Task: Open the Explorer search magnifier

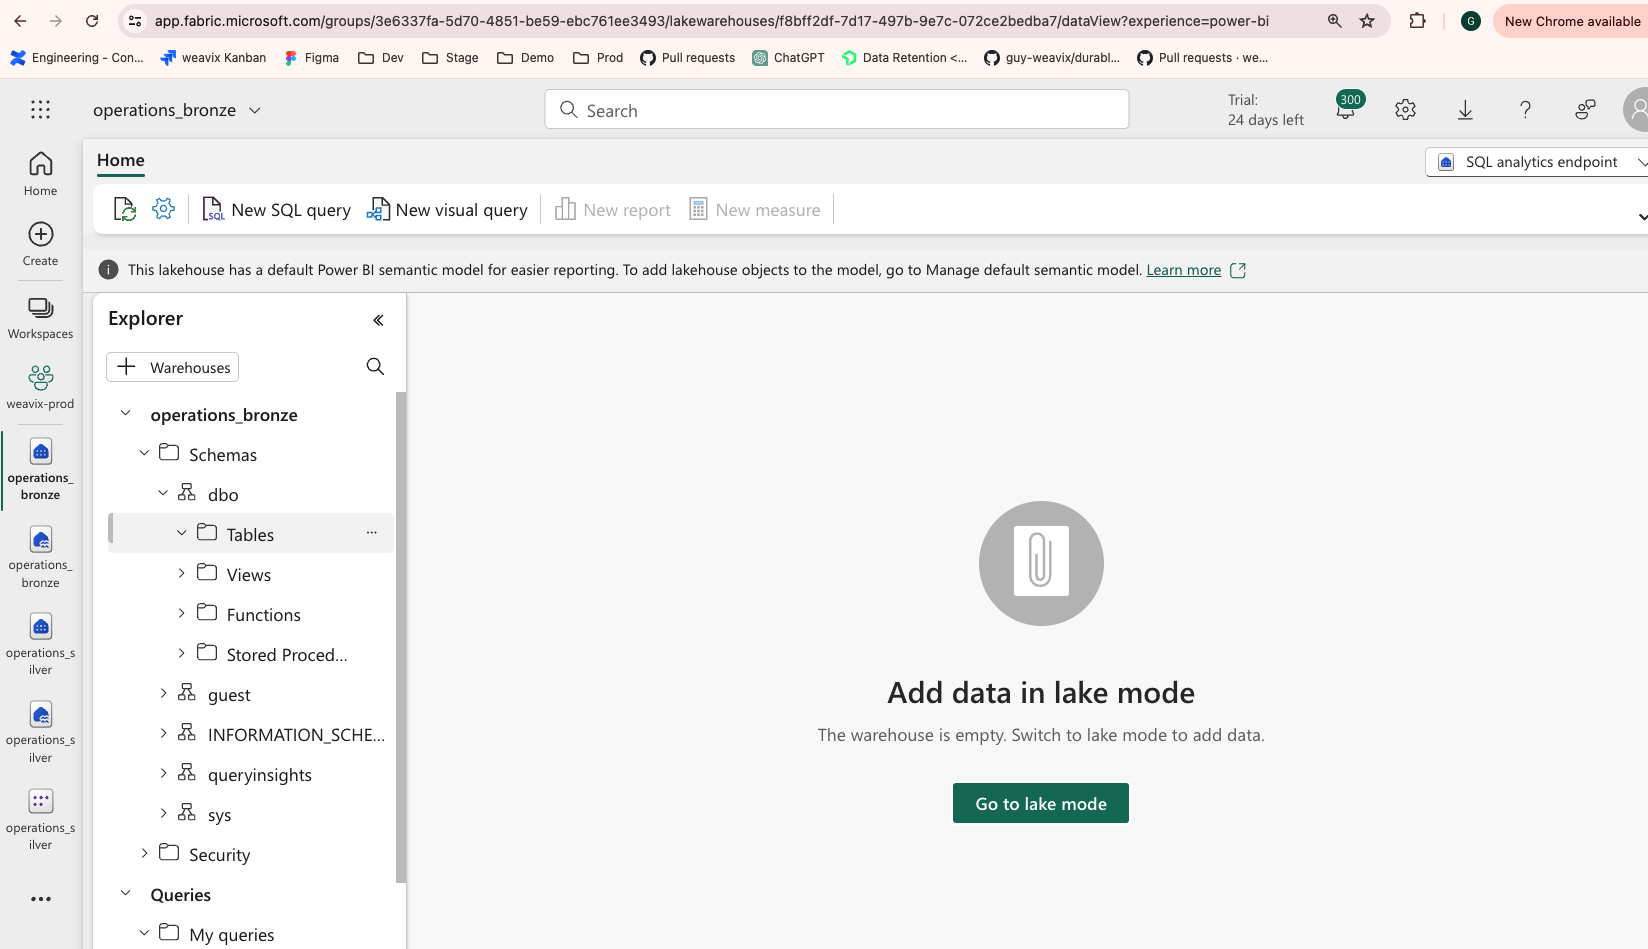Action: coord(375,366)
